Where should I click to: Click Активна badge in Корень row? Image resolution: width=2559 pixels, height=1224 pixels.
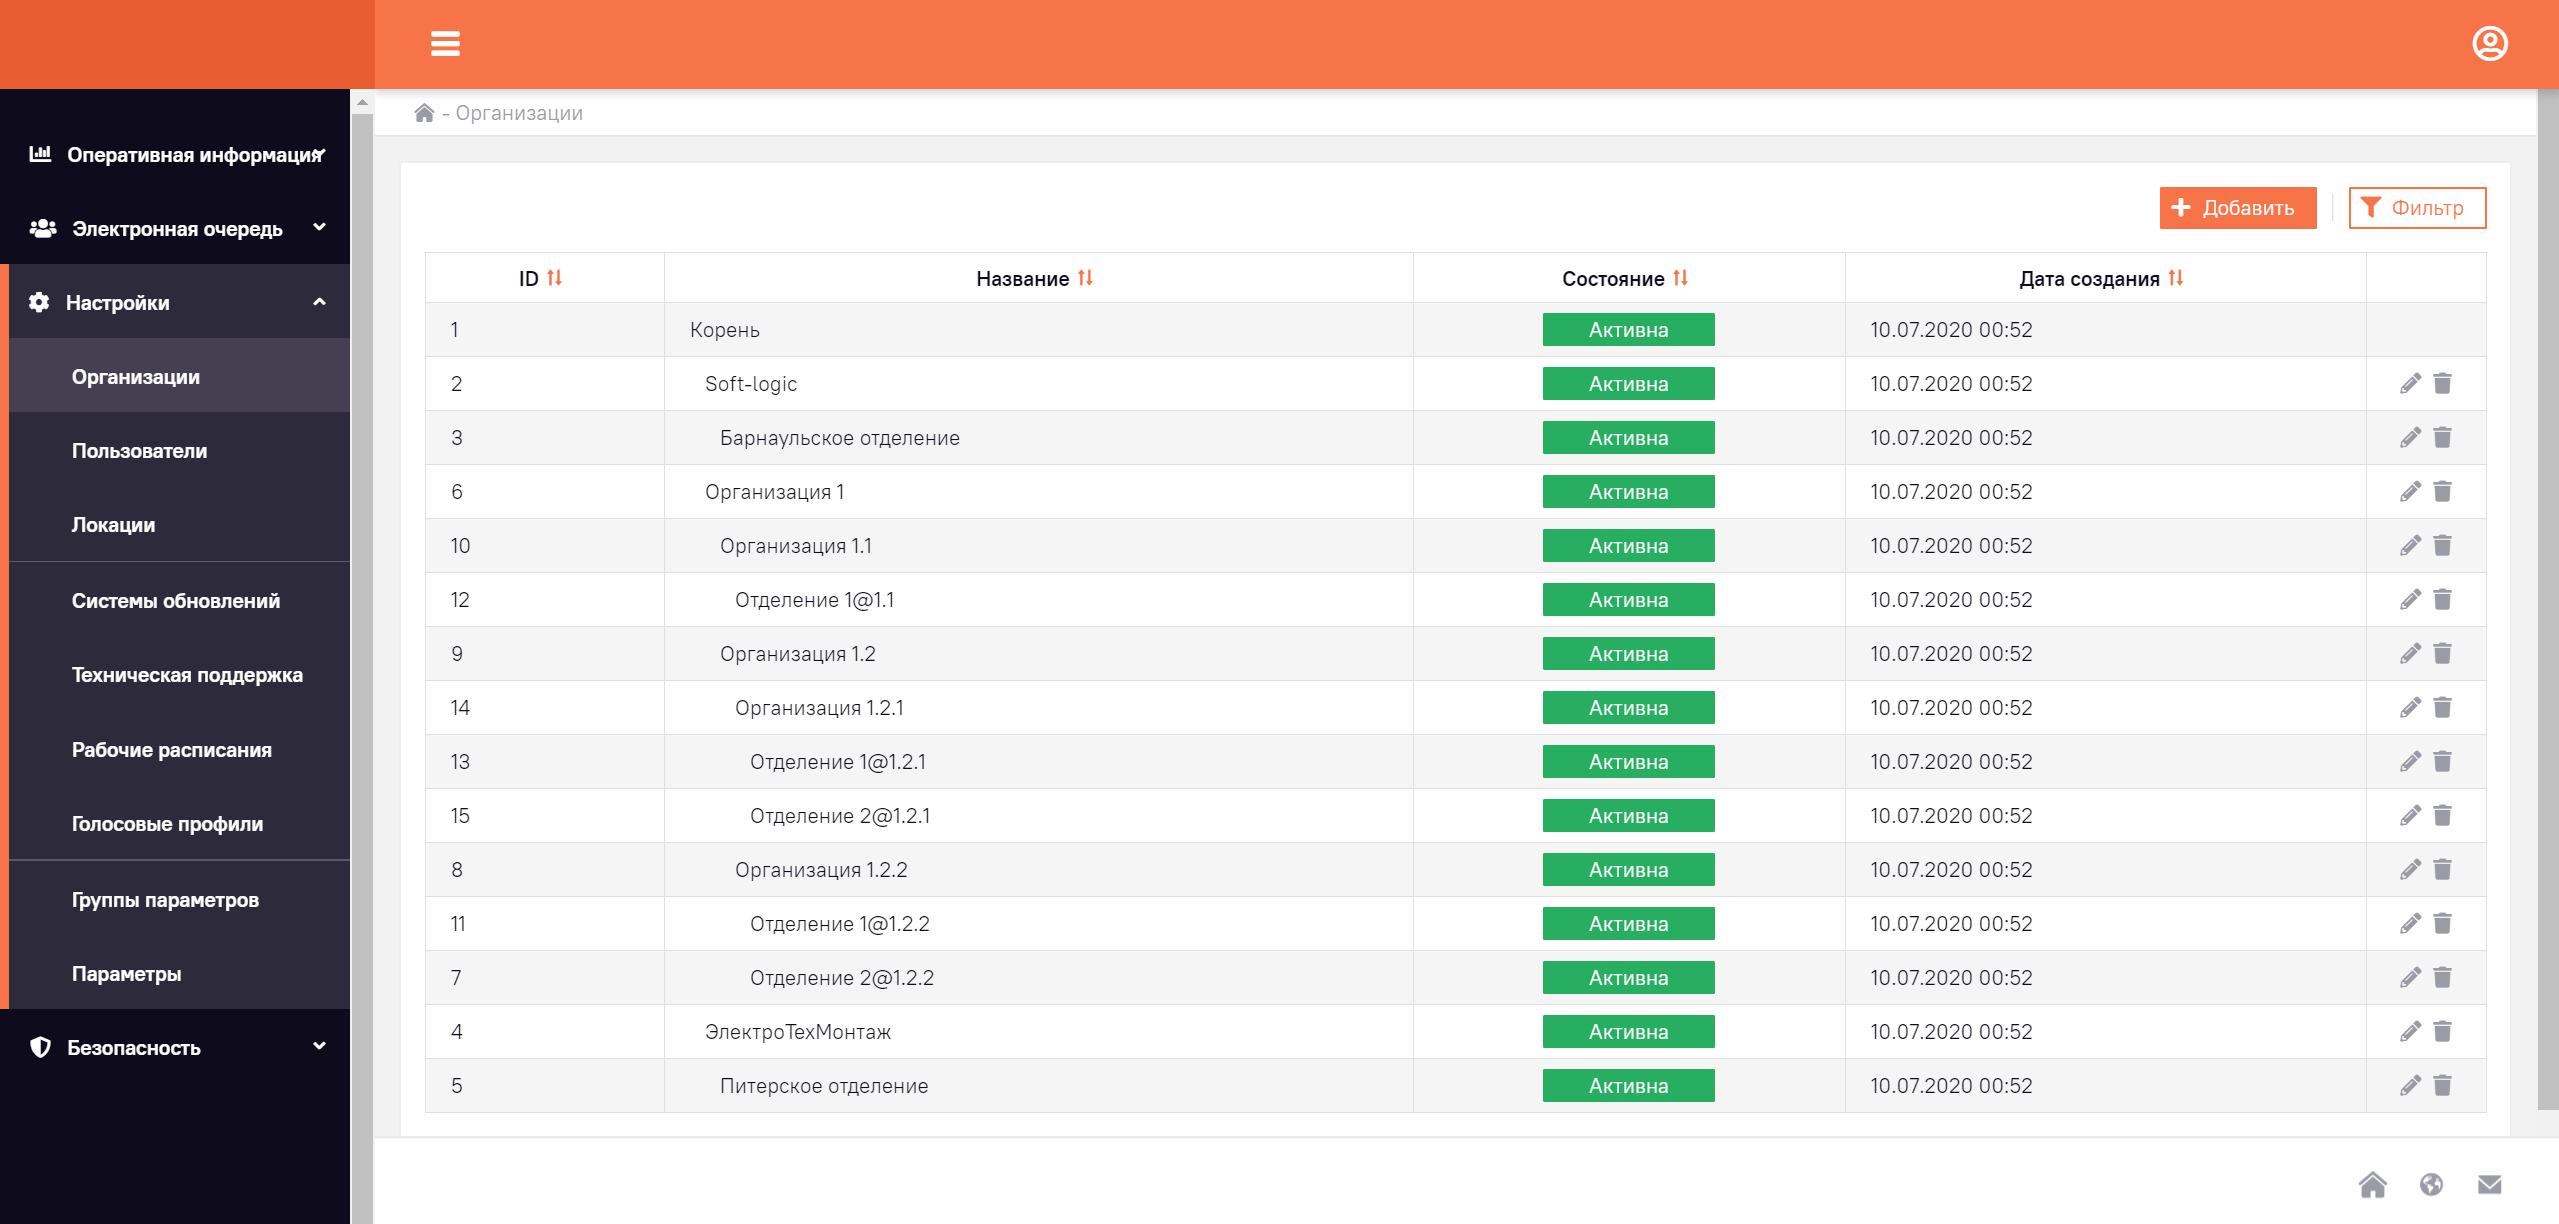[x=1628, y=330]
